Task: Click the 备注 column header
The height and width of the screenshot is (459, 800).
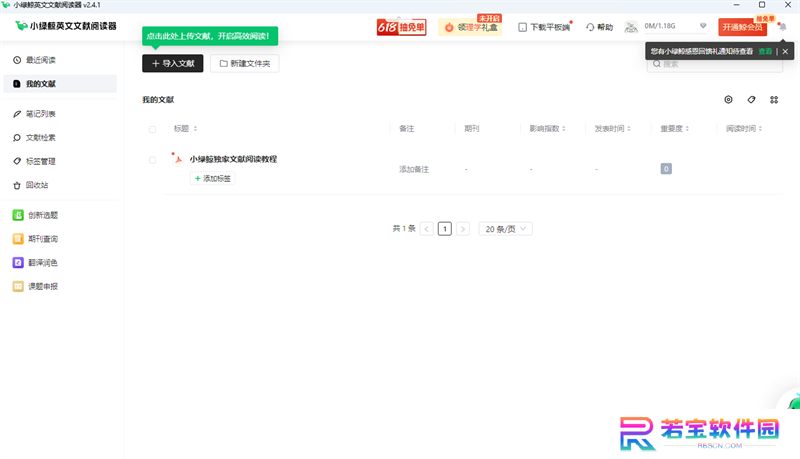Action: (x=407, y=129)
